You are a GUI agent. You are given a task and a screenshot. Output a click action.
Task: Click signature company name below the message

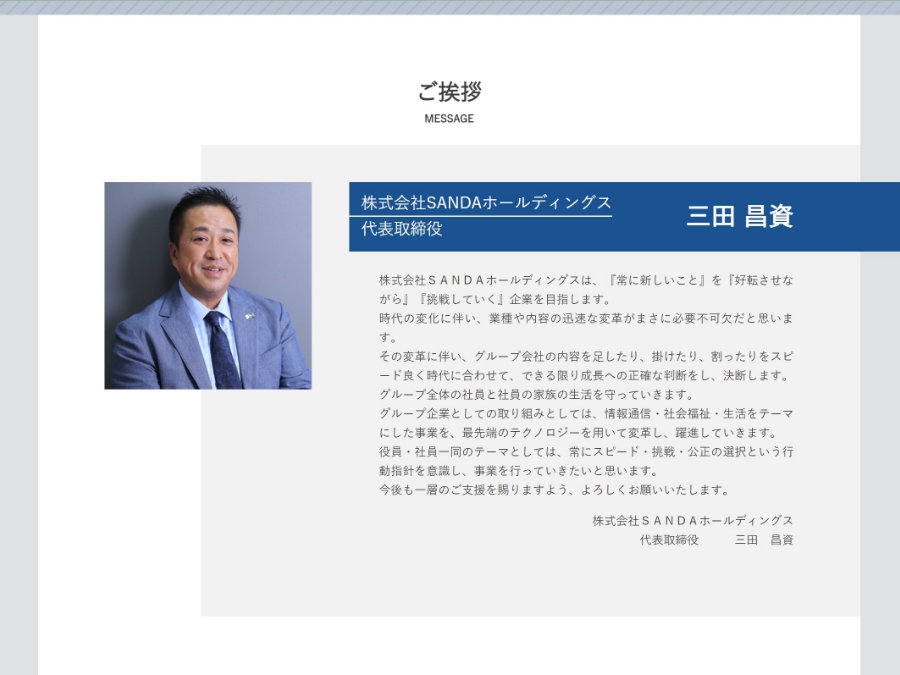(x=693, y=521)
